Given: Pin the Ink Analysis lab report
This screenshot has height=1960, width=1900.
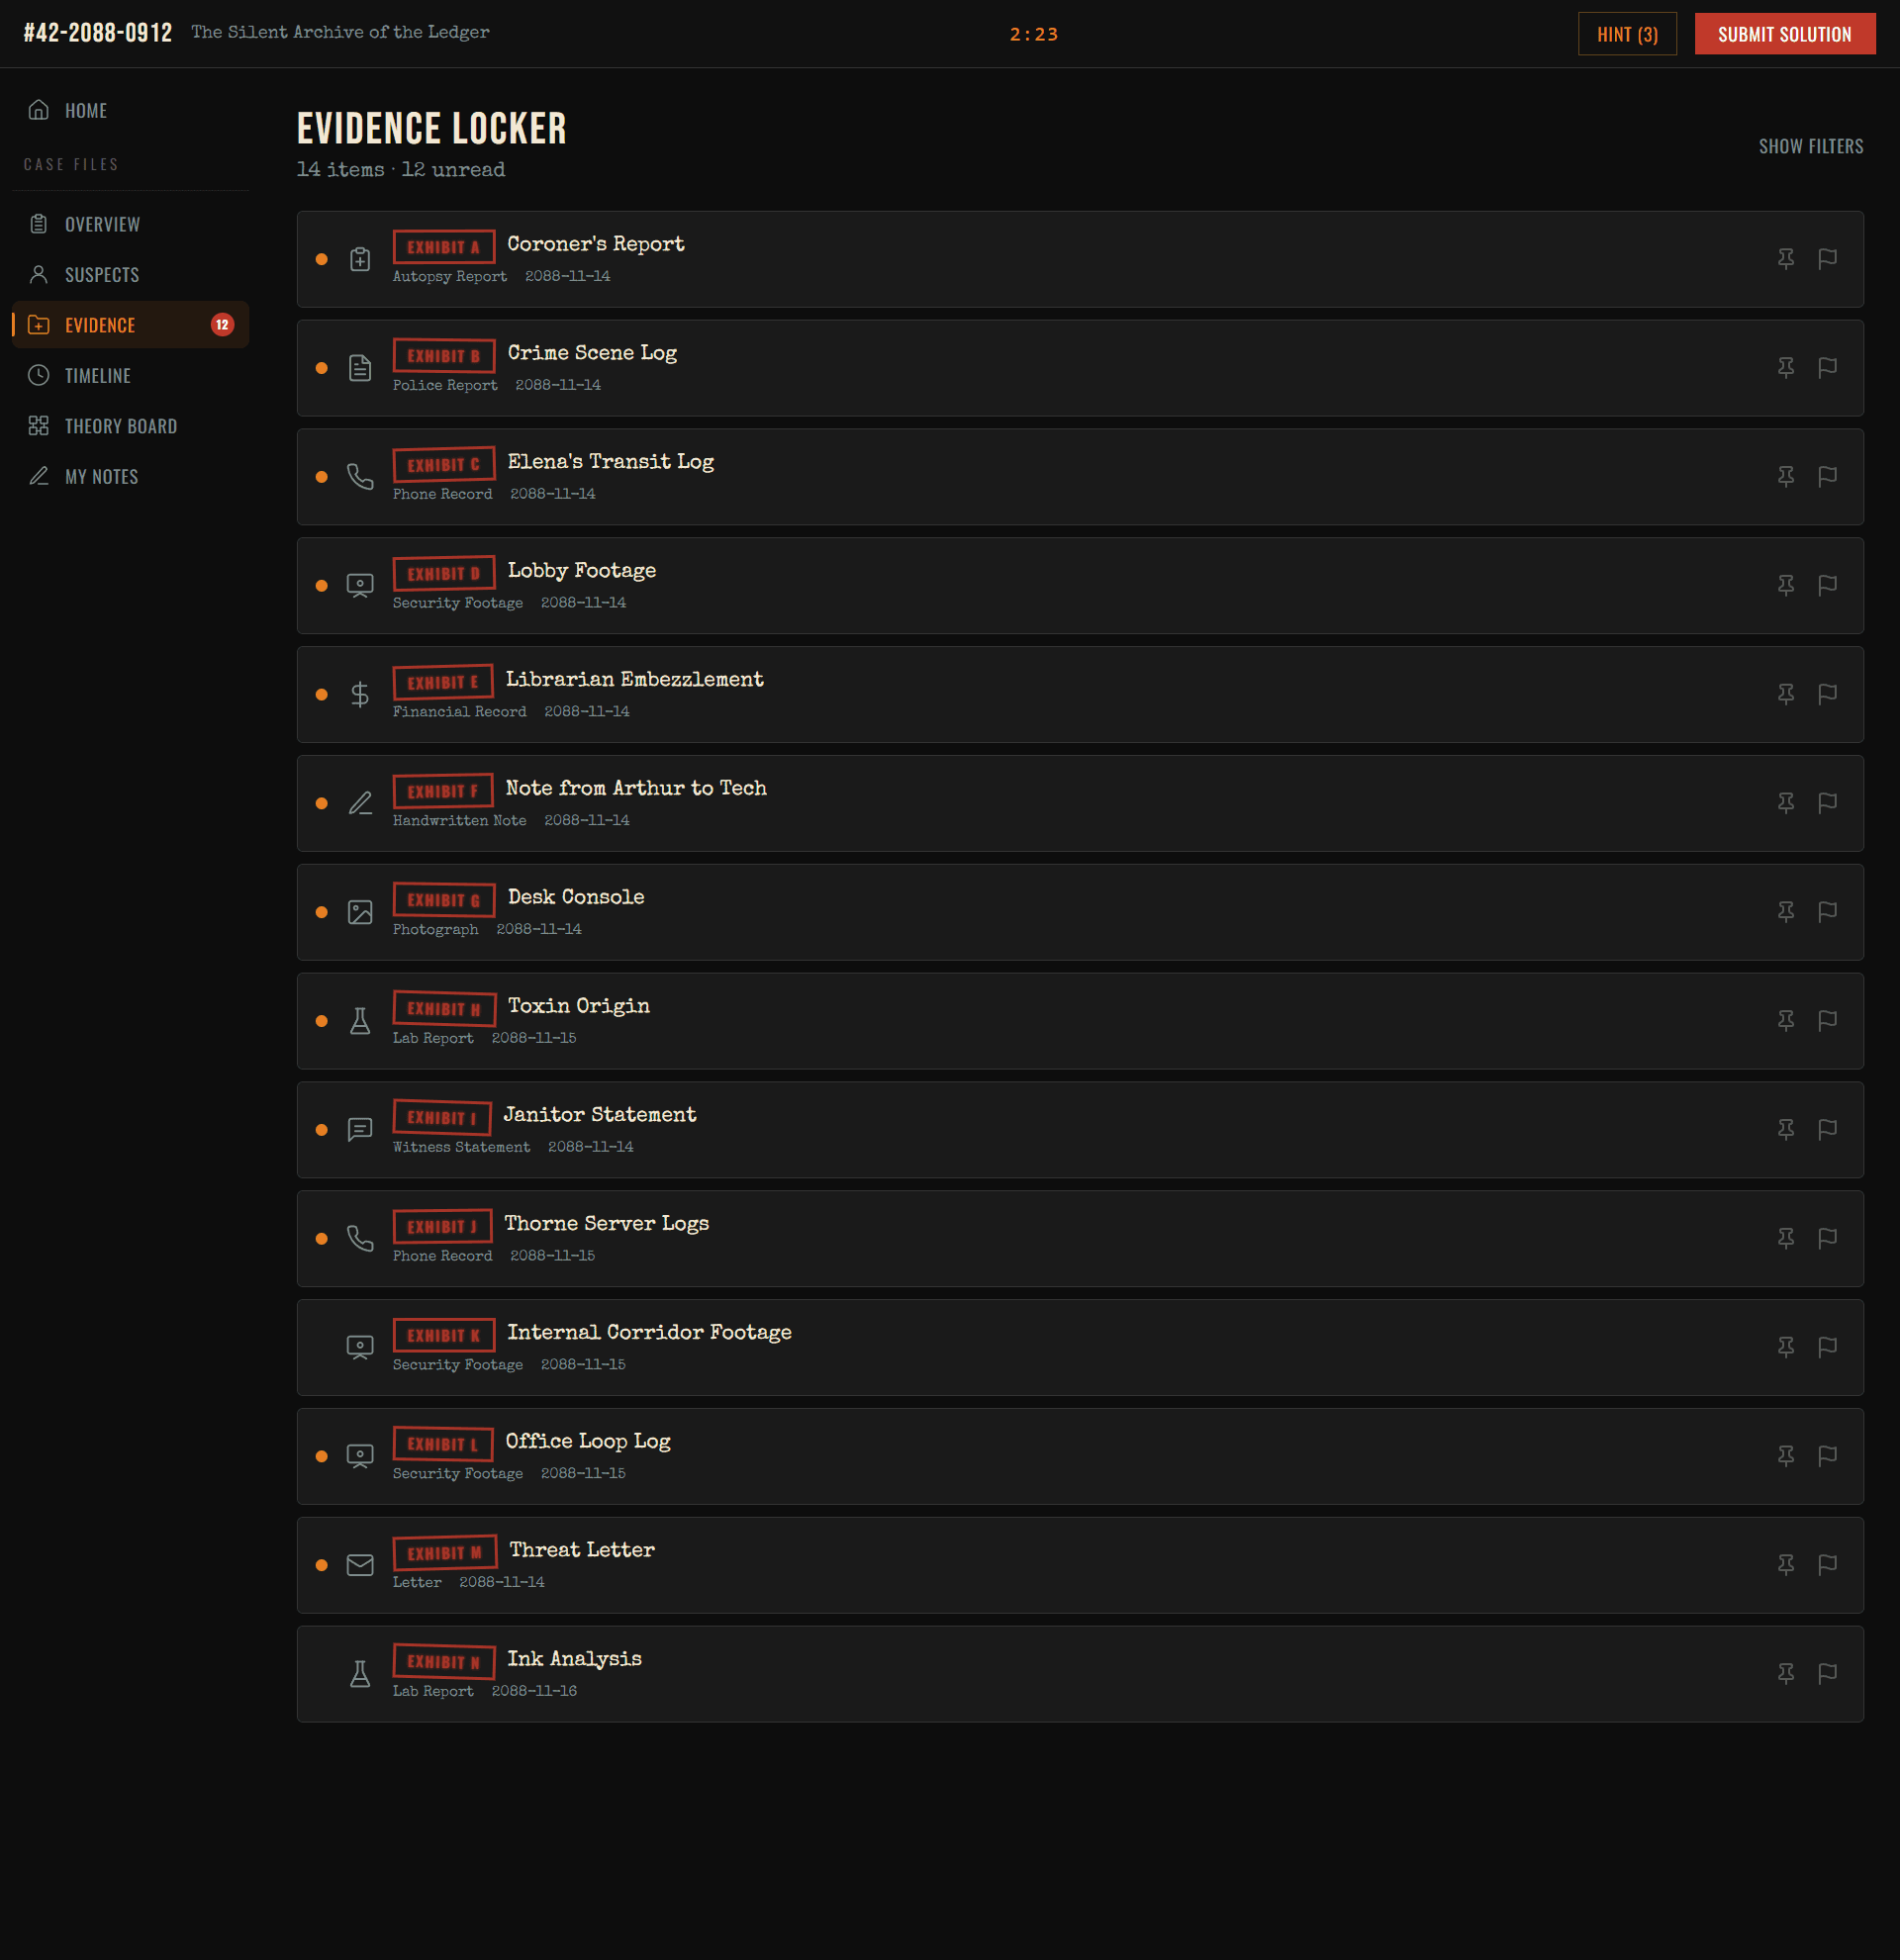Looking at the screenshot, I should pos(1786,1674).
